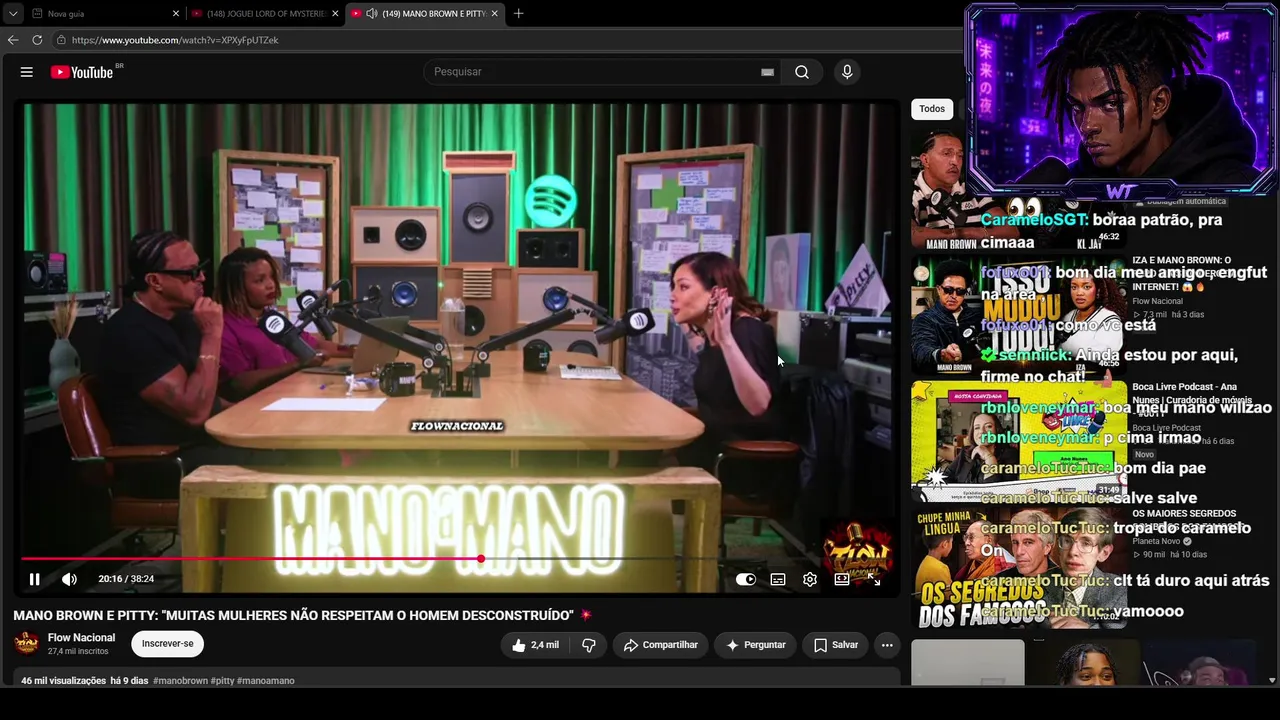Pause the video with the pause button
Screen dimensions: 1280x720
[x=34, y=579]
